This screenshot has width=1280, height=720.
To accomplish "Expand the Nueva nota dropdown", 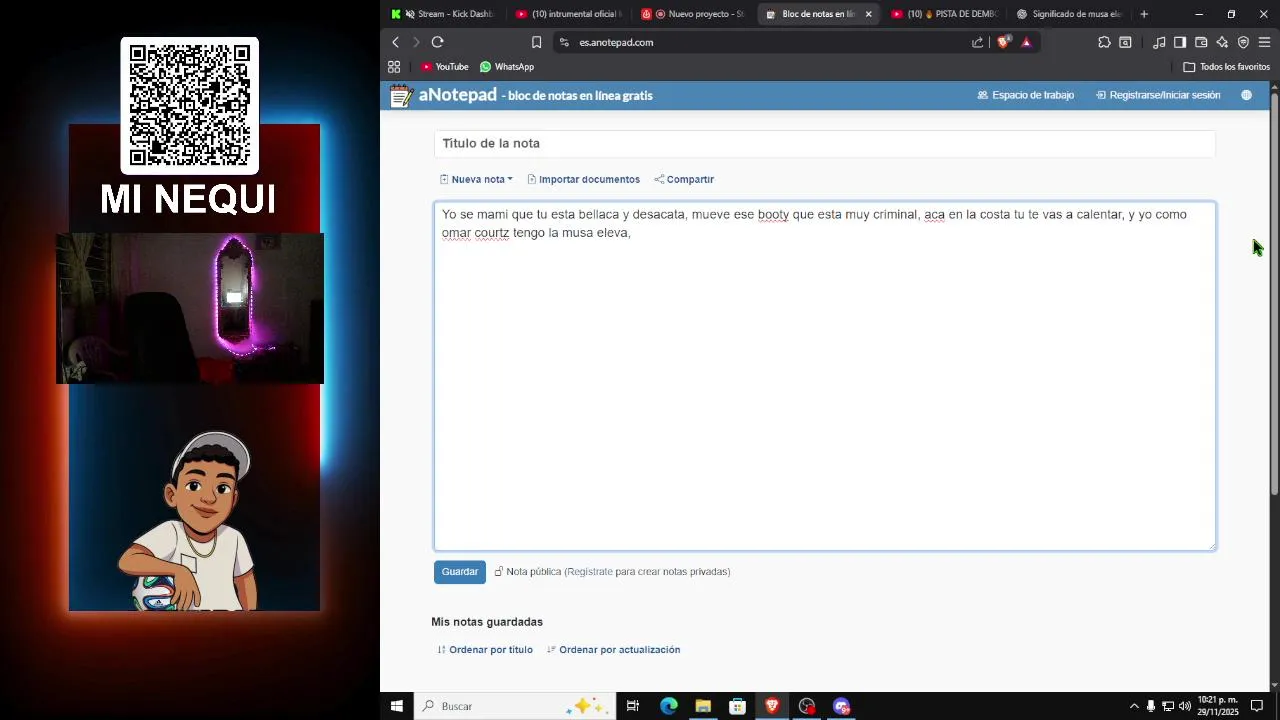I will click(476, 180).
